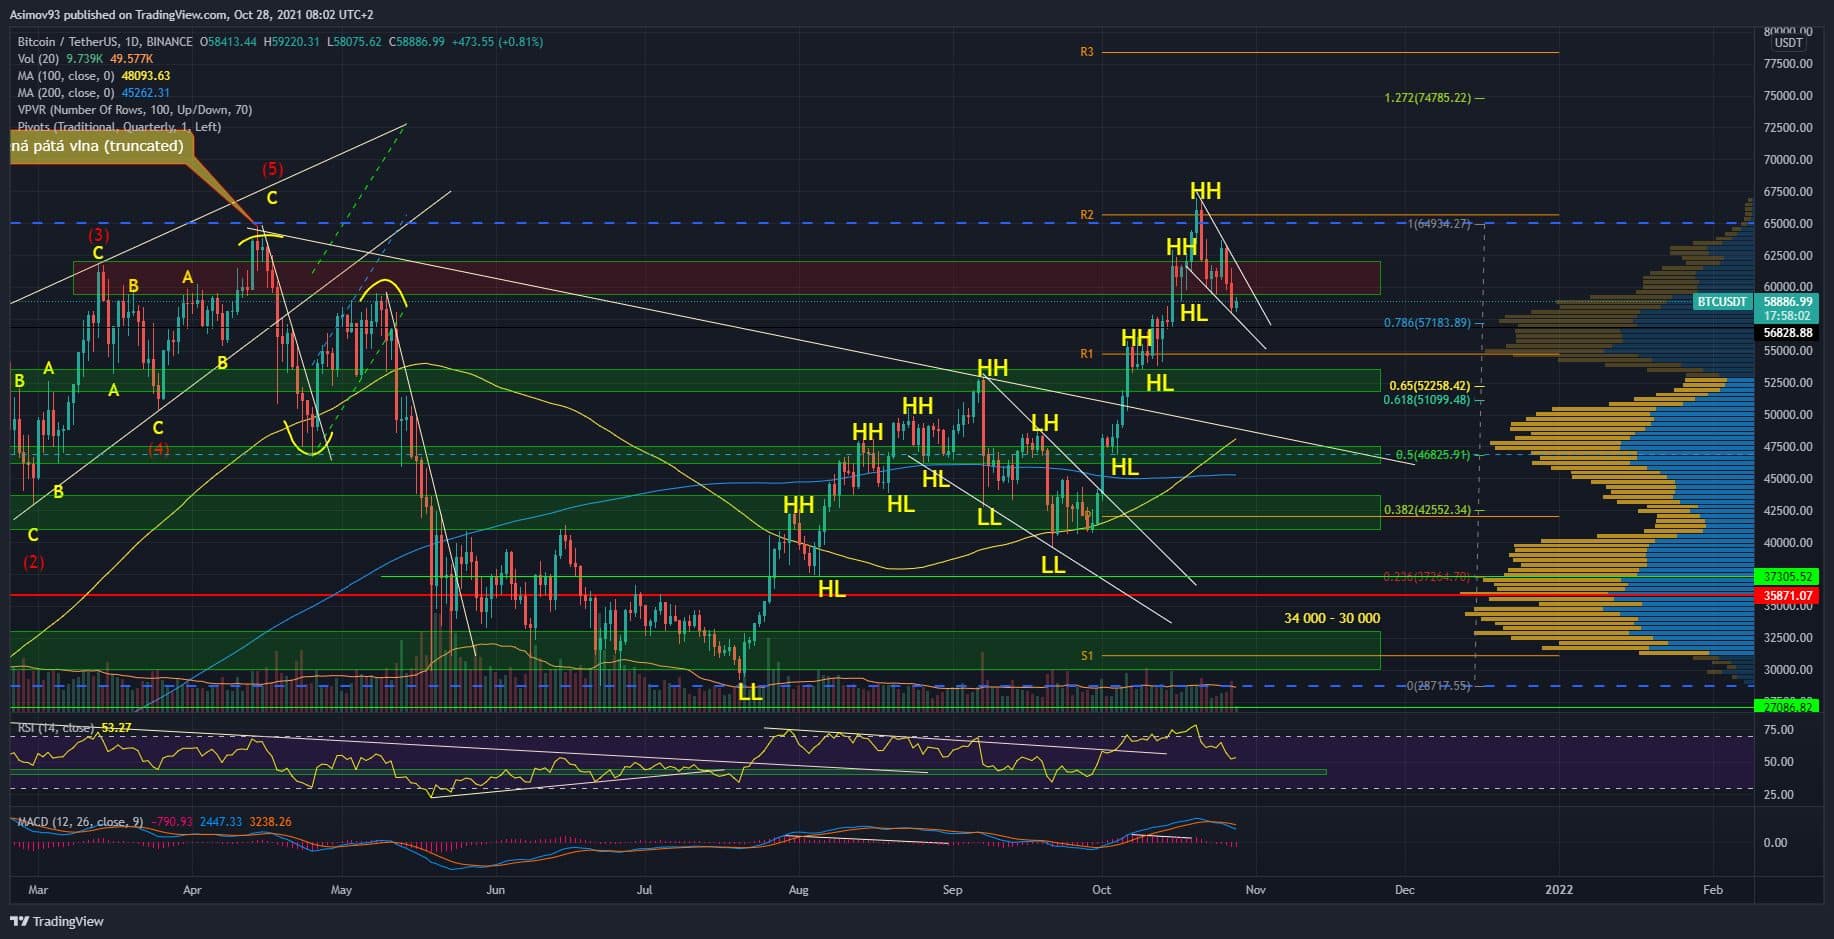Click the R2 pivot level label
The width and height of the screenshot is (1834, 939).
[1087, 215]
